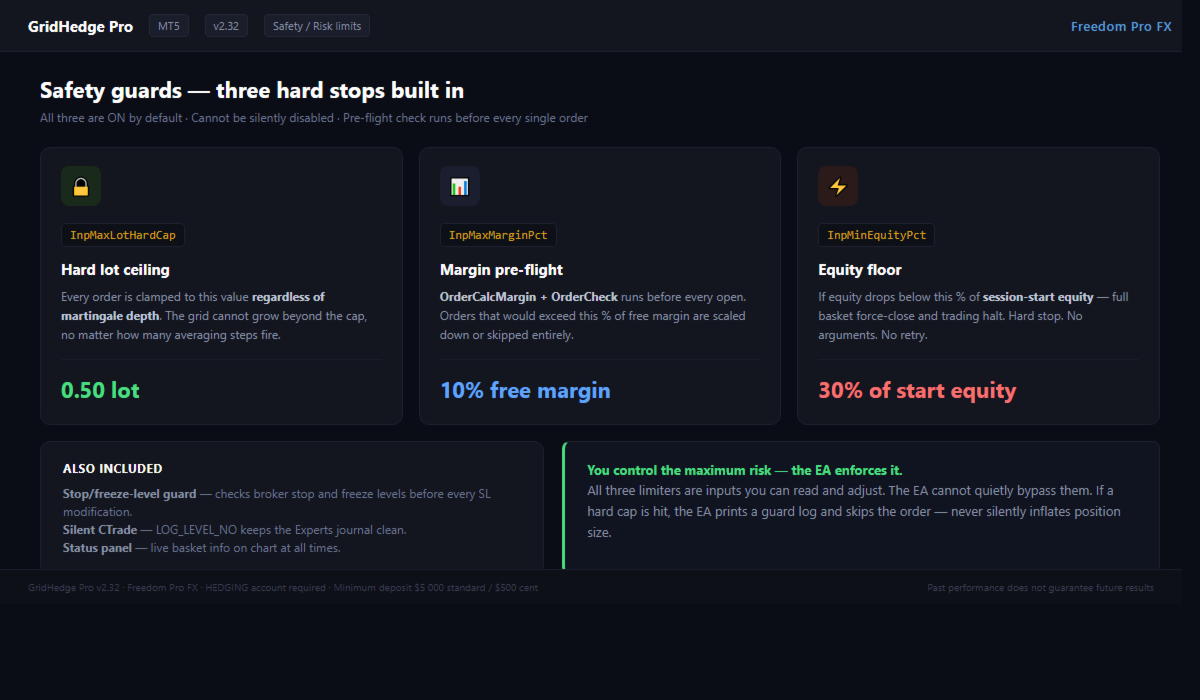The image size is (1200, 700).
Task: Click the Margin pre-flight heading
Action: pos(501,270)
